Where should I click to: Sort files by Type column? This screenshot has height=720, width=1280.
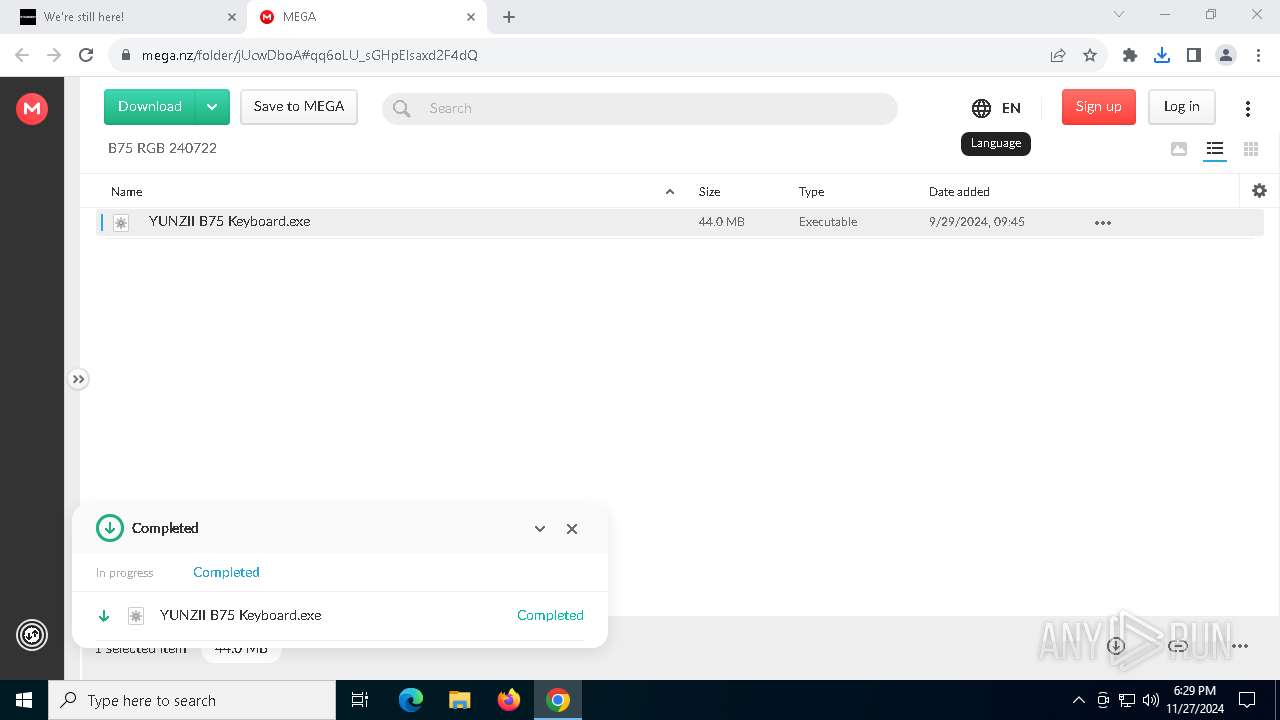click(x=812, y=192)
